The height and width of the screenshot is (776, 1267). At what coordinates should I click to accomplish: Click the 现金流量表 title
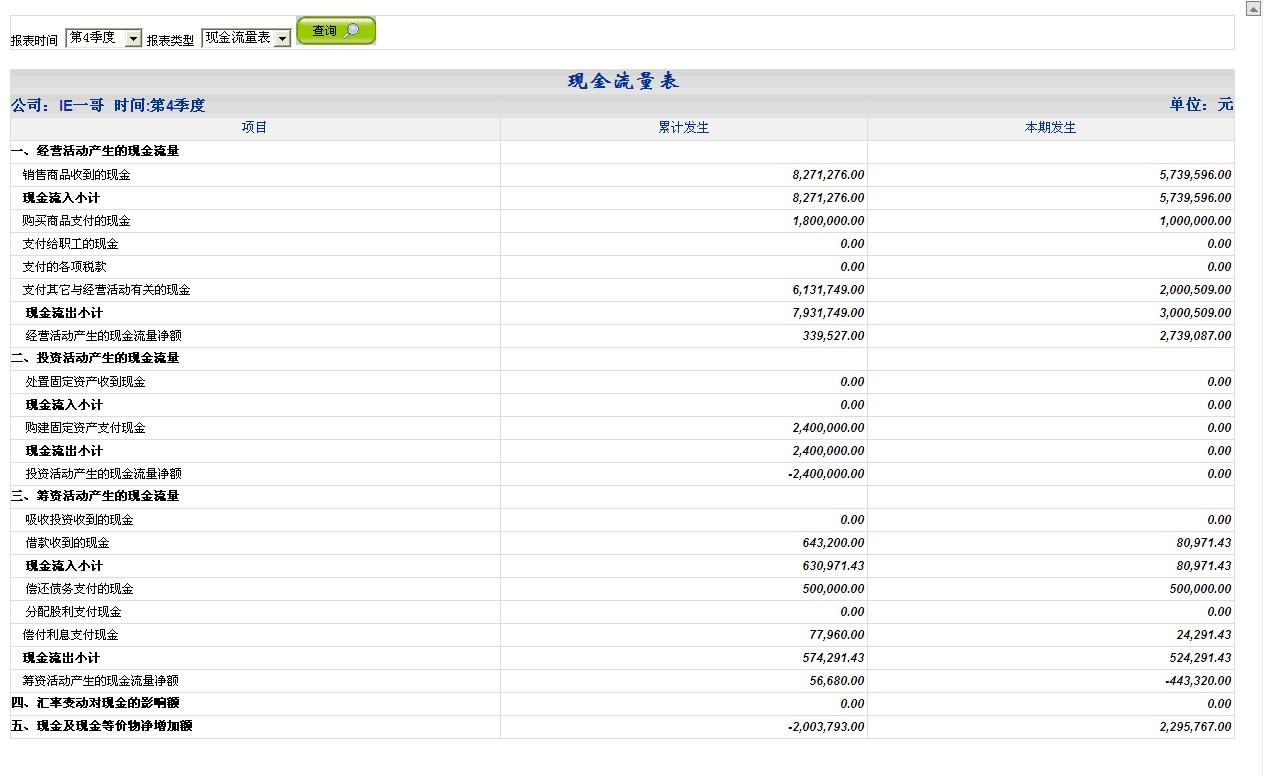coord(623,82)
